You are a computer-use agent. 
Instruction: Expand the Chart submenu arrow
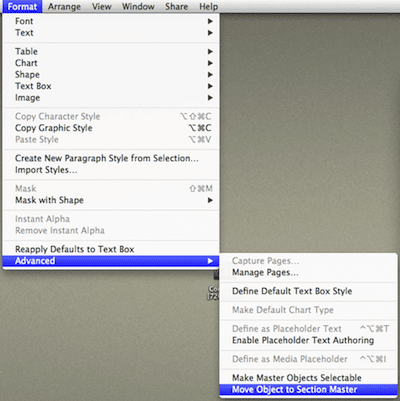tap(210, 63)
